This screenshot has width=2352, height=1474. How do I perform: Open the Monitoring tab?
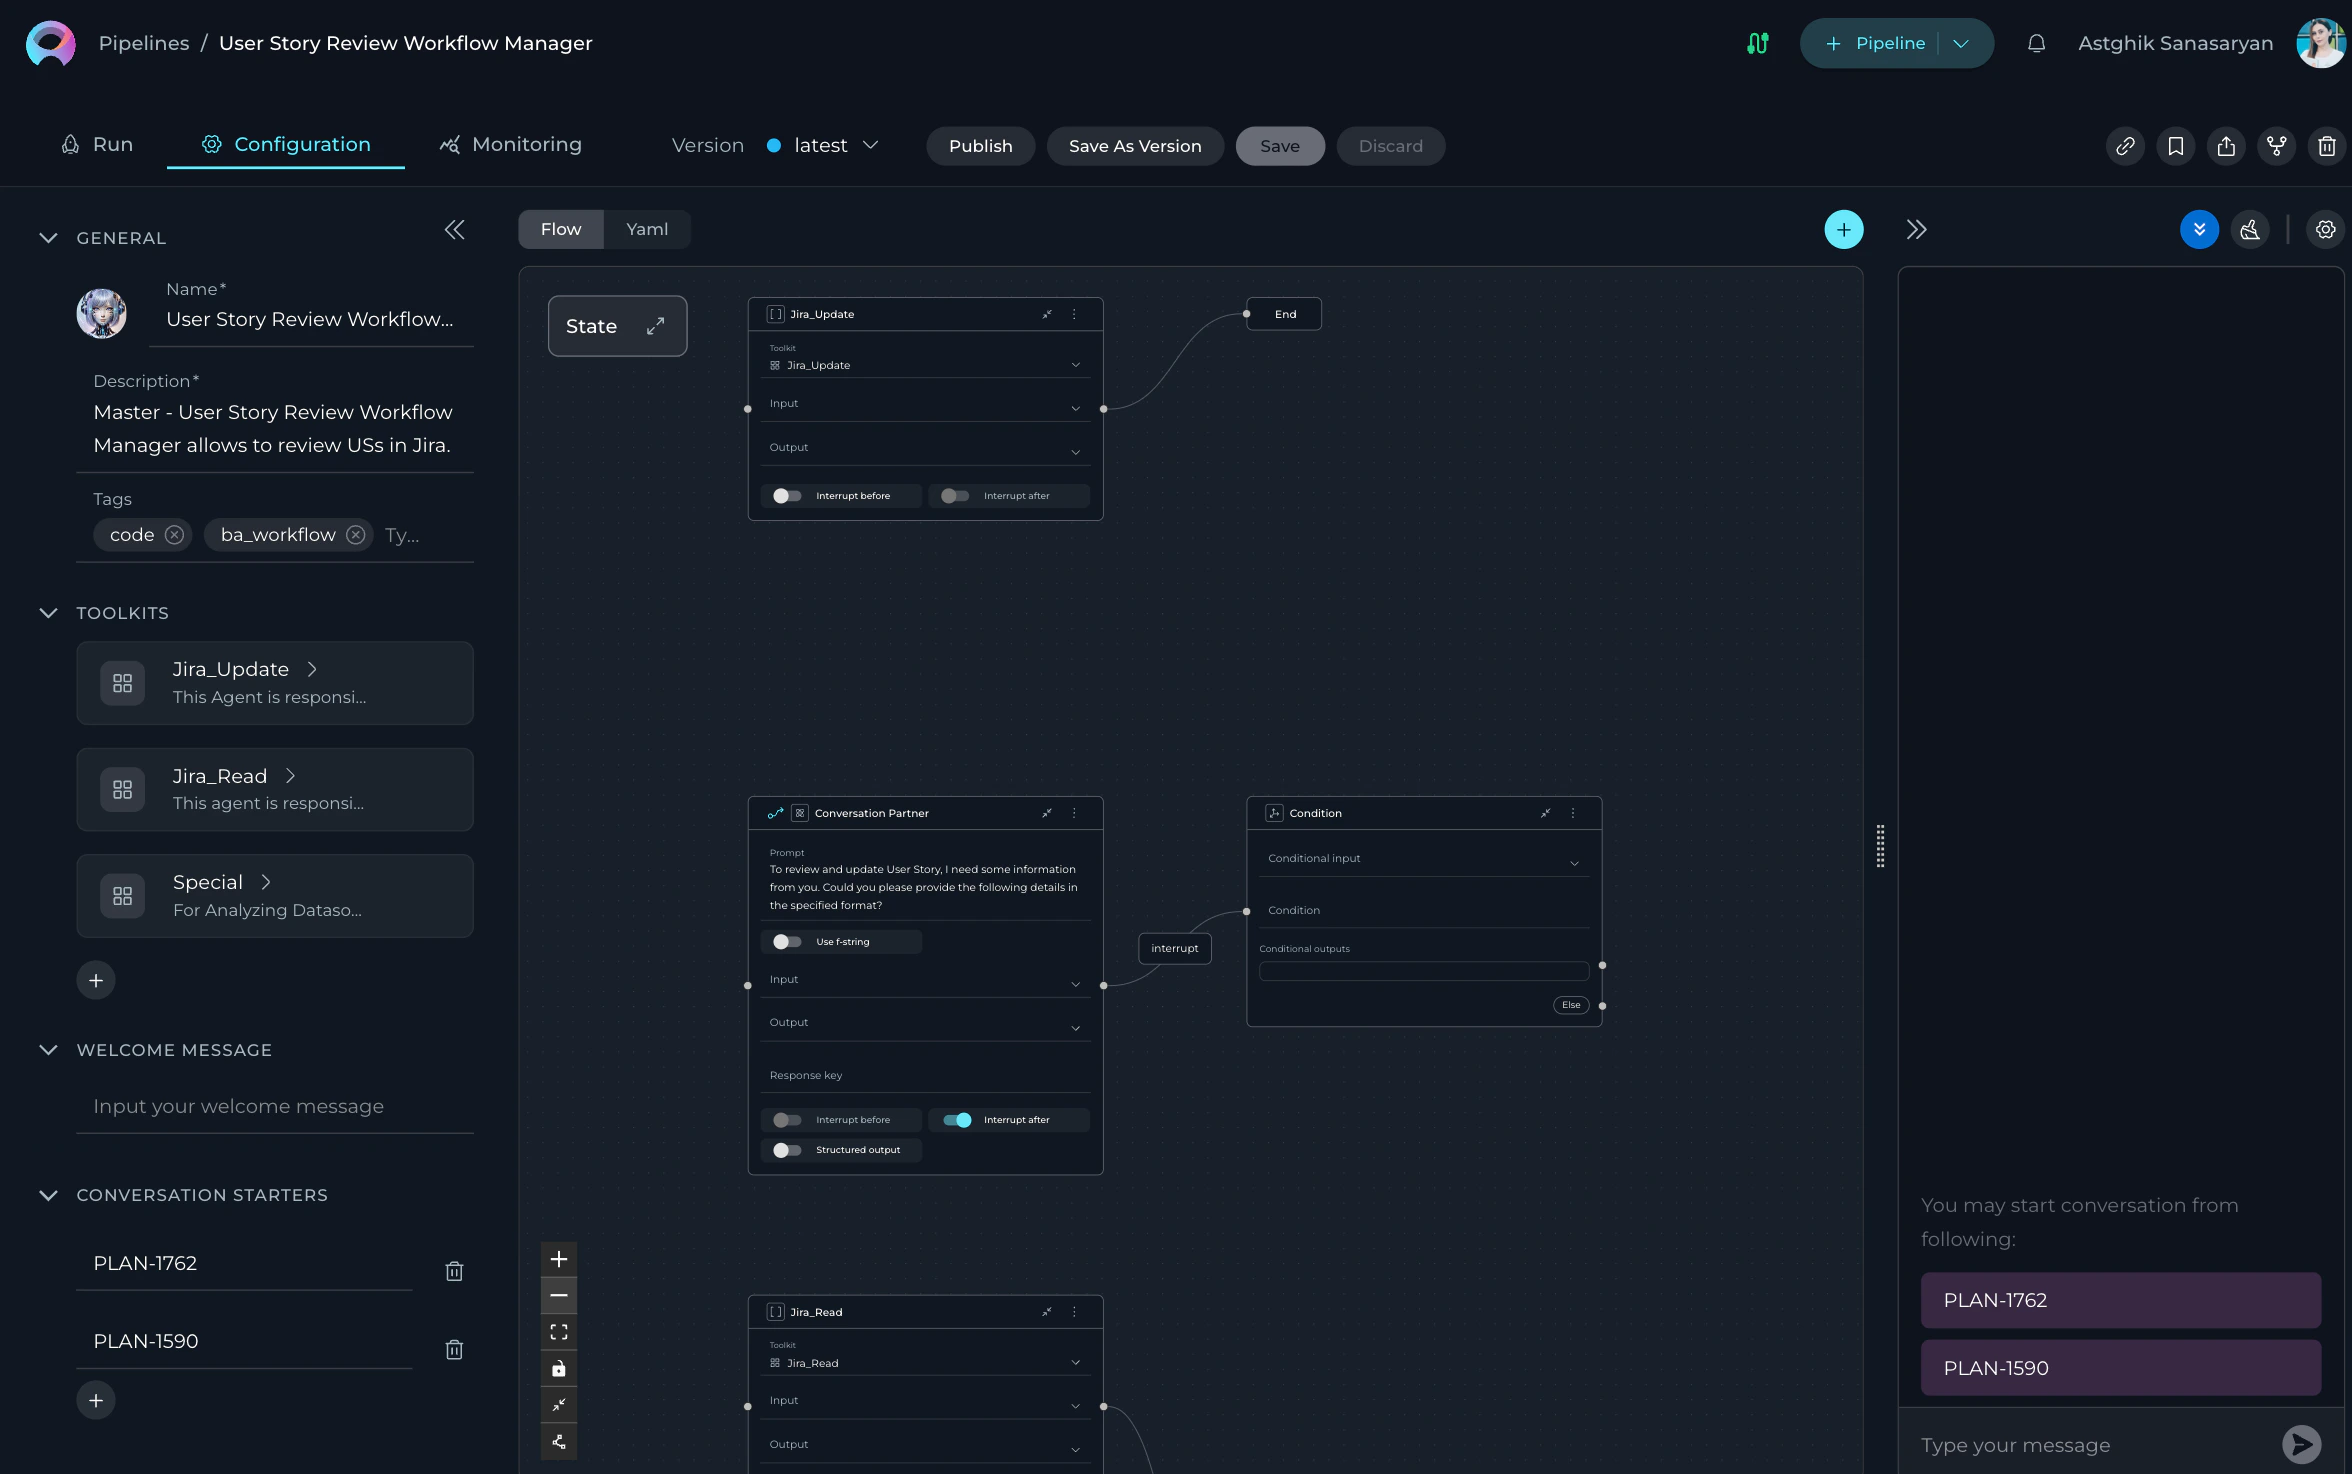[510, 144]
